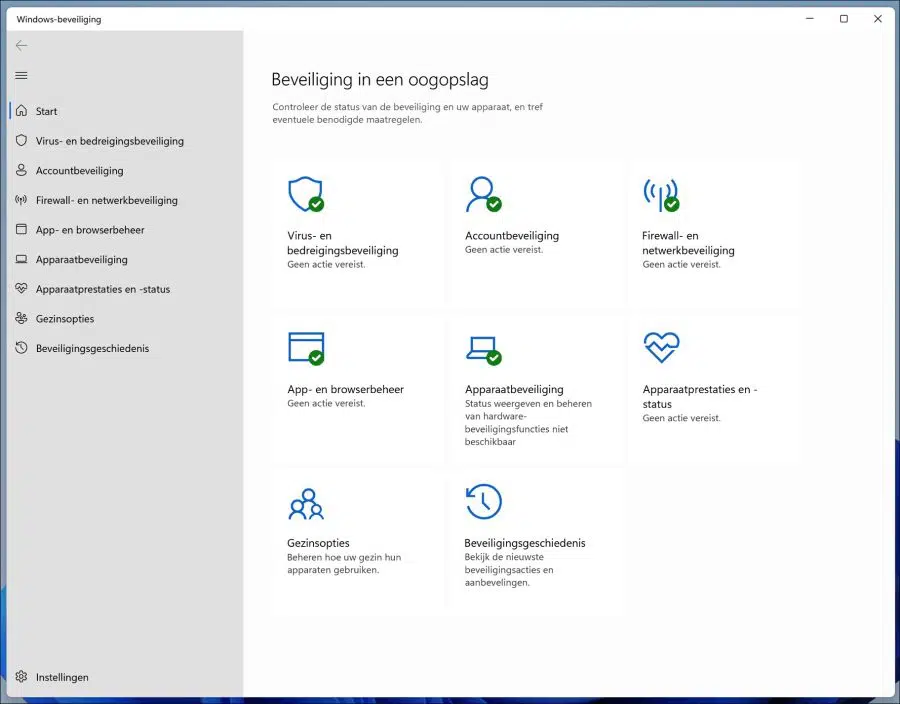This screenshot has width=900, height=704.
Task: Click 'Geen actie vereist.' under App- en browserbeheer tile
Action: [x=326, y=403]
